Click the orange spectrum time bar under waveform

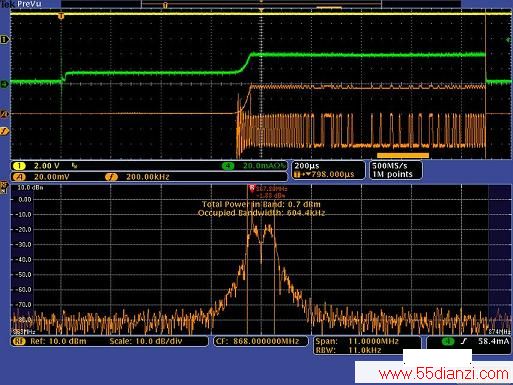pos(403,155)
